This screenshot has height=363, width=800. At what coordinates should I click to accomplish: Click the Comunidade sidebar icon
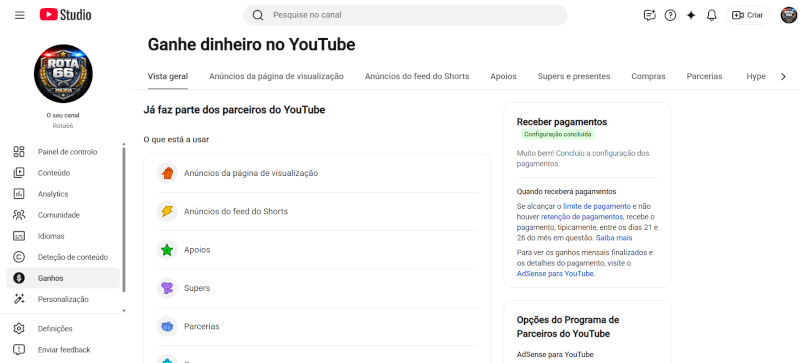(19, 215)
